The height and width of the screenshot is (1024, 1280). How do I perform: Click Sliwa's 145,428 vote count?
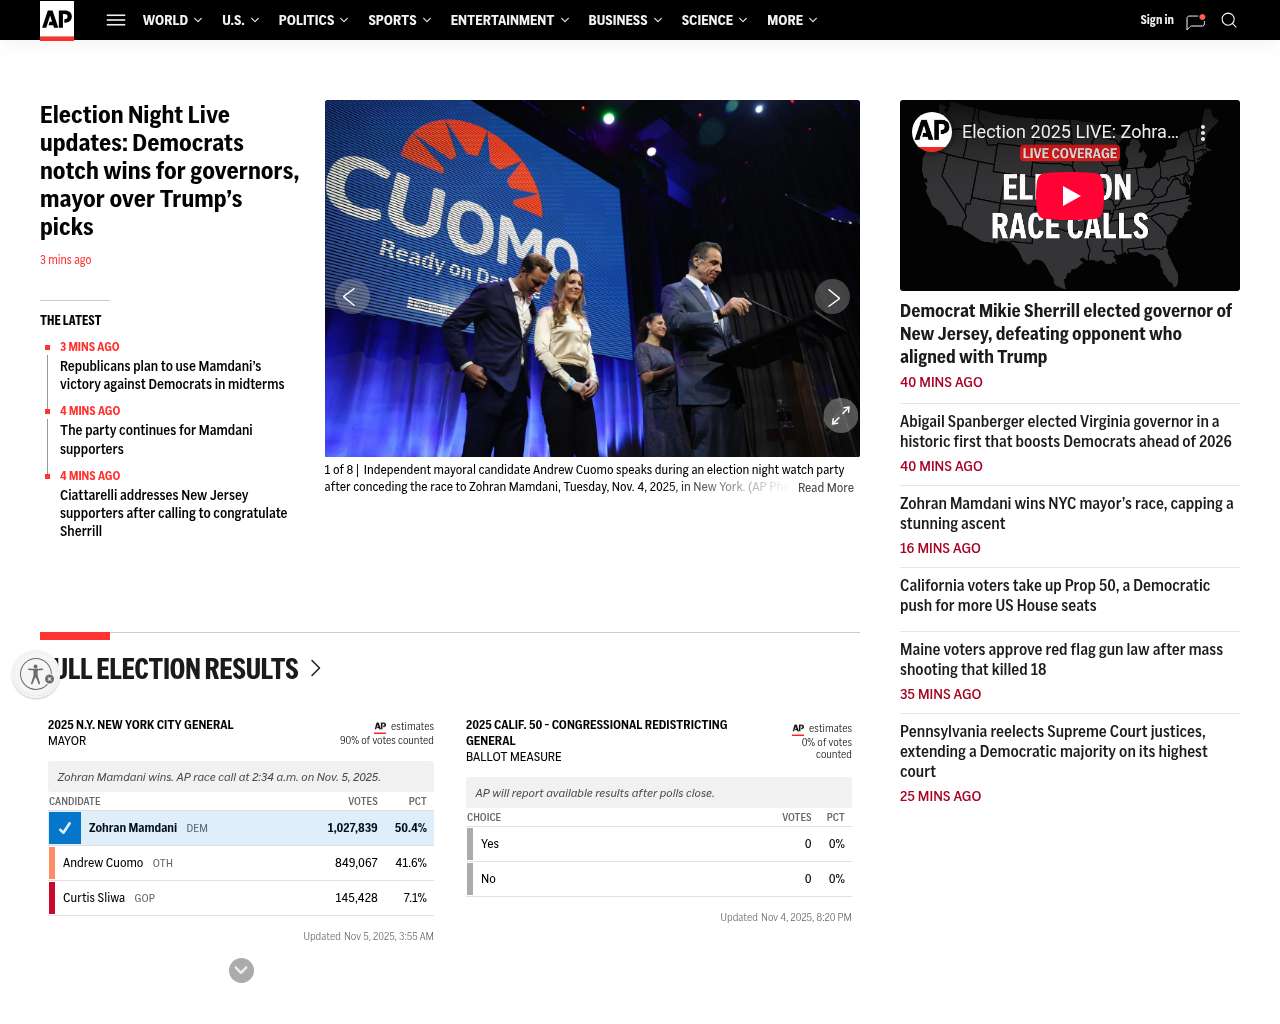[356, 898]
